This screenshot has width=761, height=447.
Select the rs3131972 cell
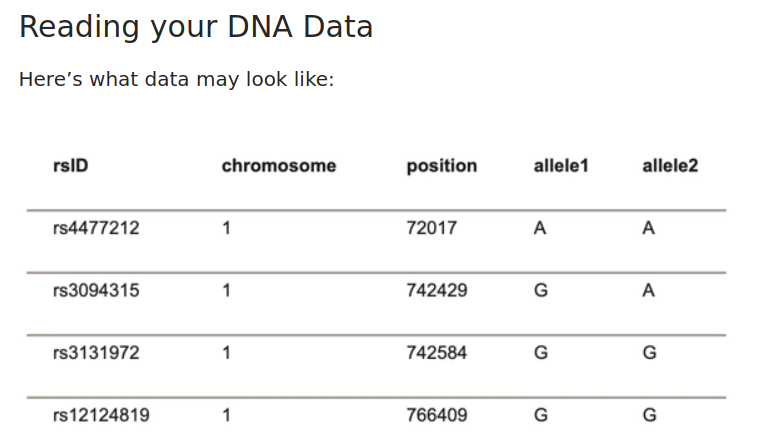(96, 353)
